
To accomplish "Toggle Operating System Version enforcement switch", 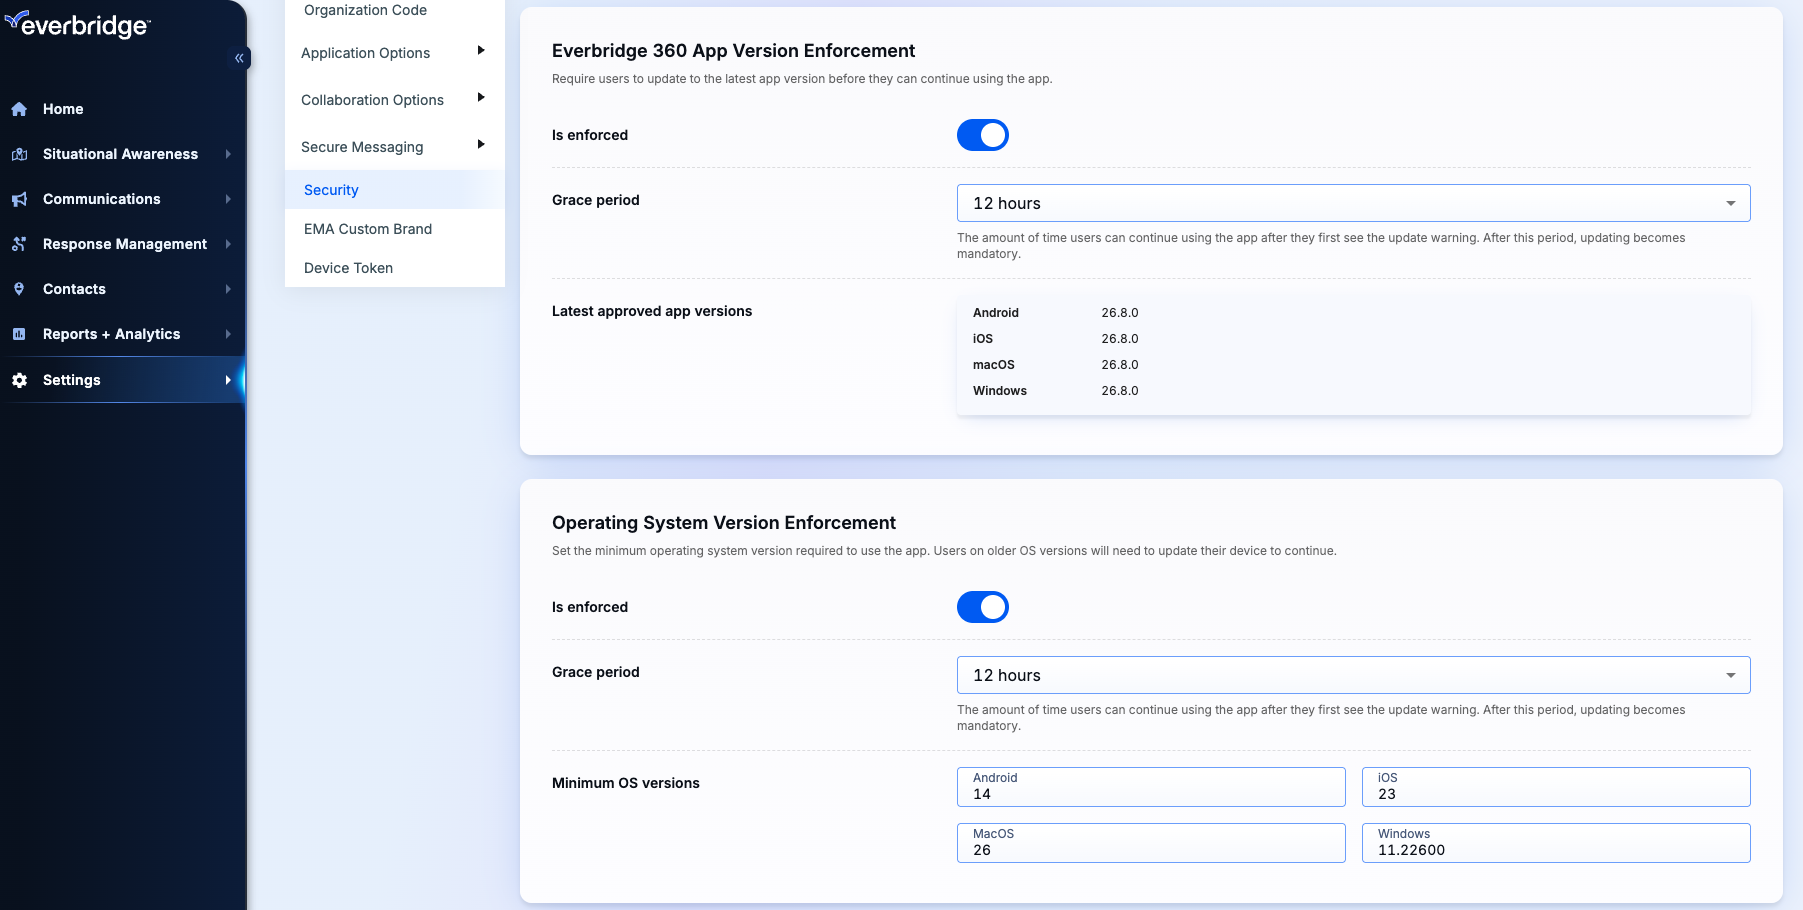I will (x=982, y=607).
